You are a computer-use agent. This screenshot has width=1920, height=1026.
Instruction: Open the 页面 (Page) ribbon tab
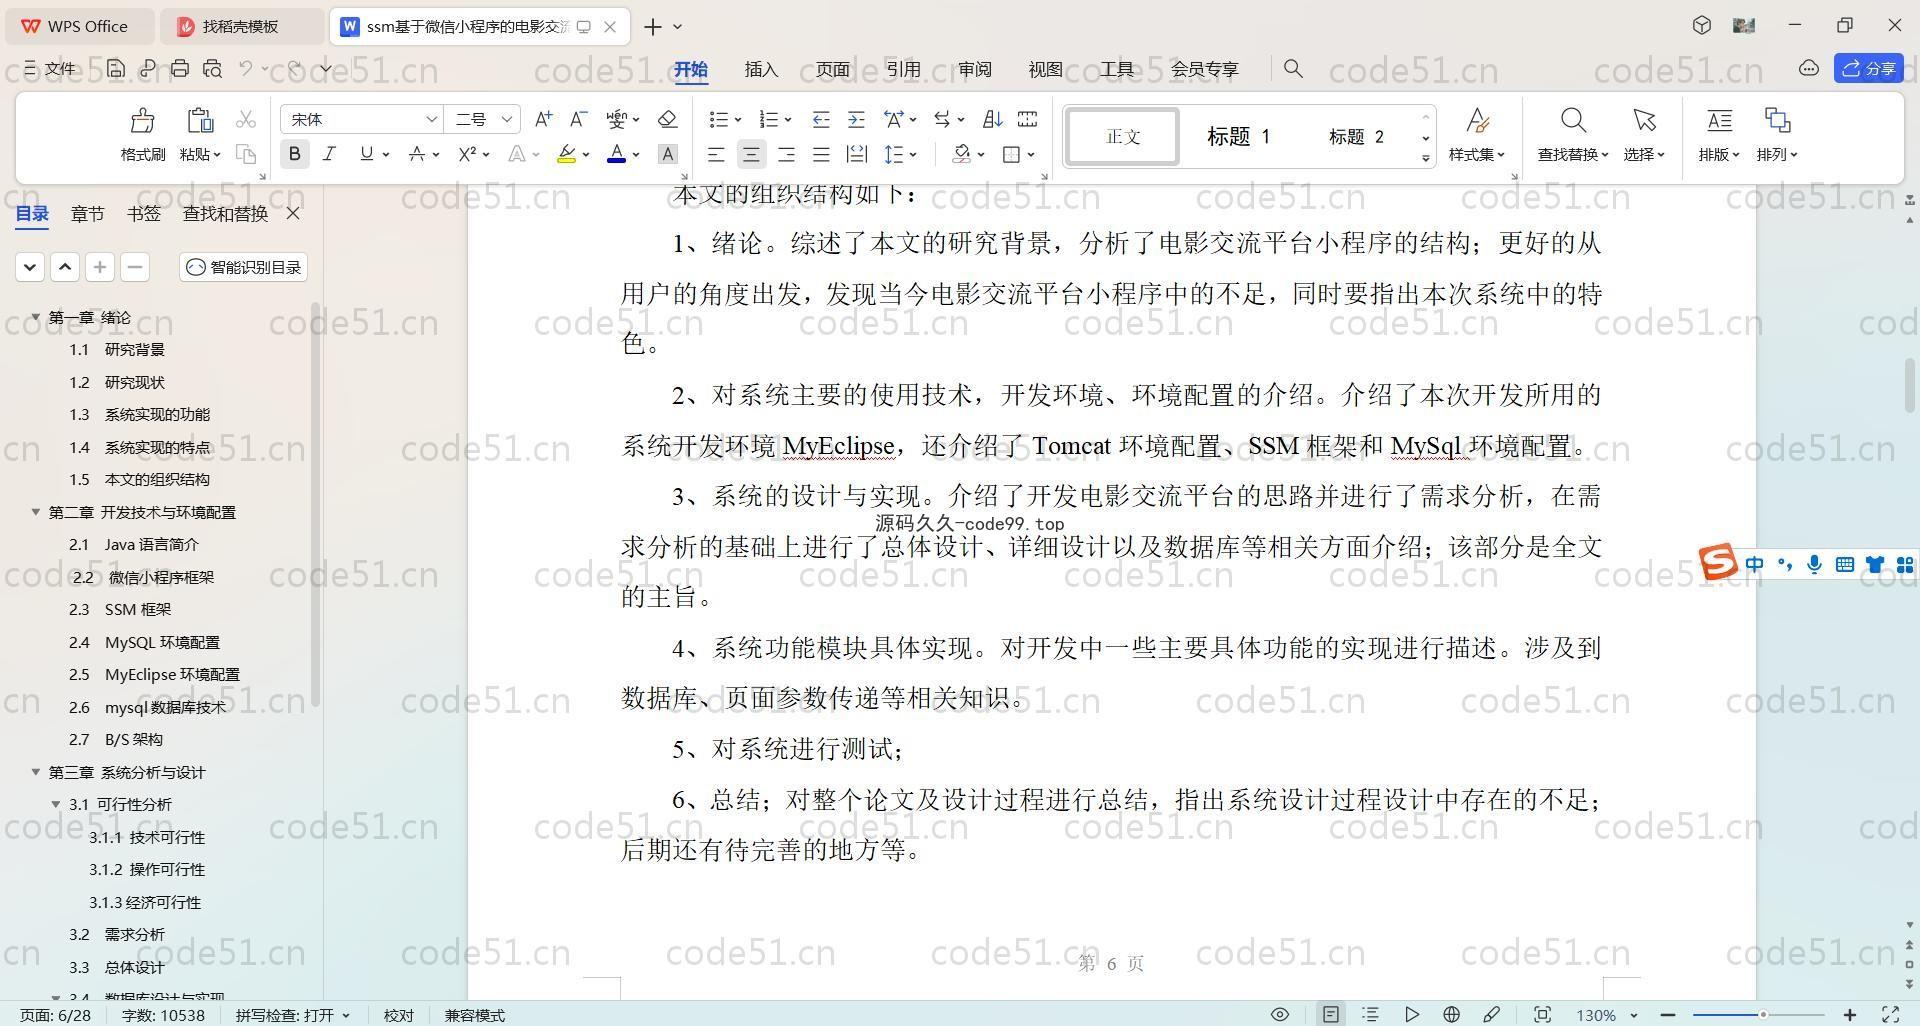pyautogui.click(x=832, y=69)
